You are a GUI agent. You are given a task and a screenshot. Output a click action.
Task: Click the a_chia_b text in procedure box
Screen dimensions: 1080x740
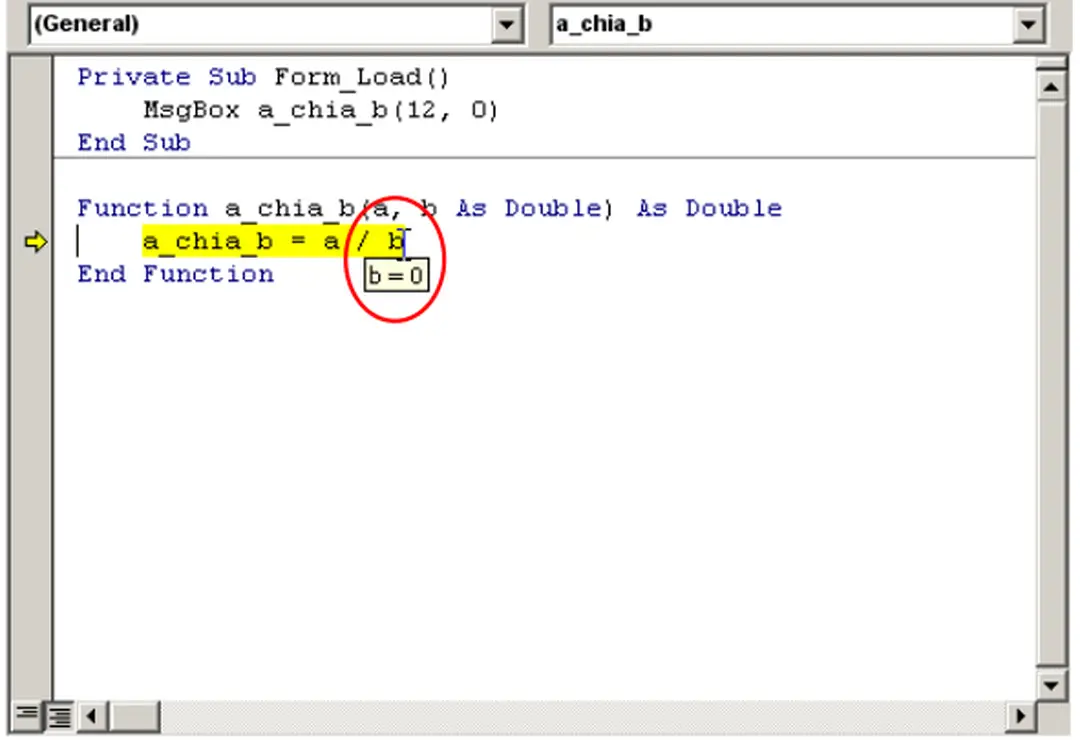pyautogui.click(x=604, y=24)
